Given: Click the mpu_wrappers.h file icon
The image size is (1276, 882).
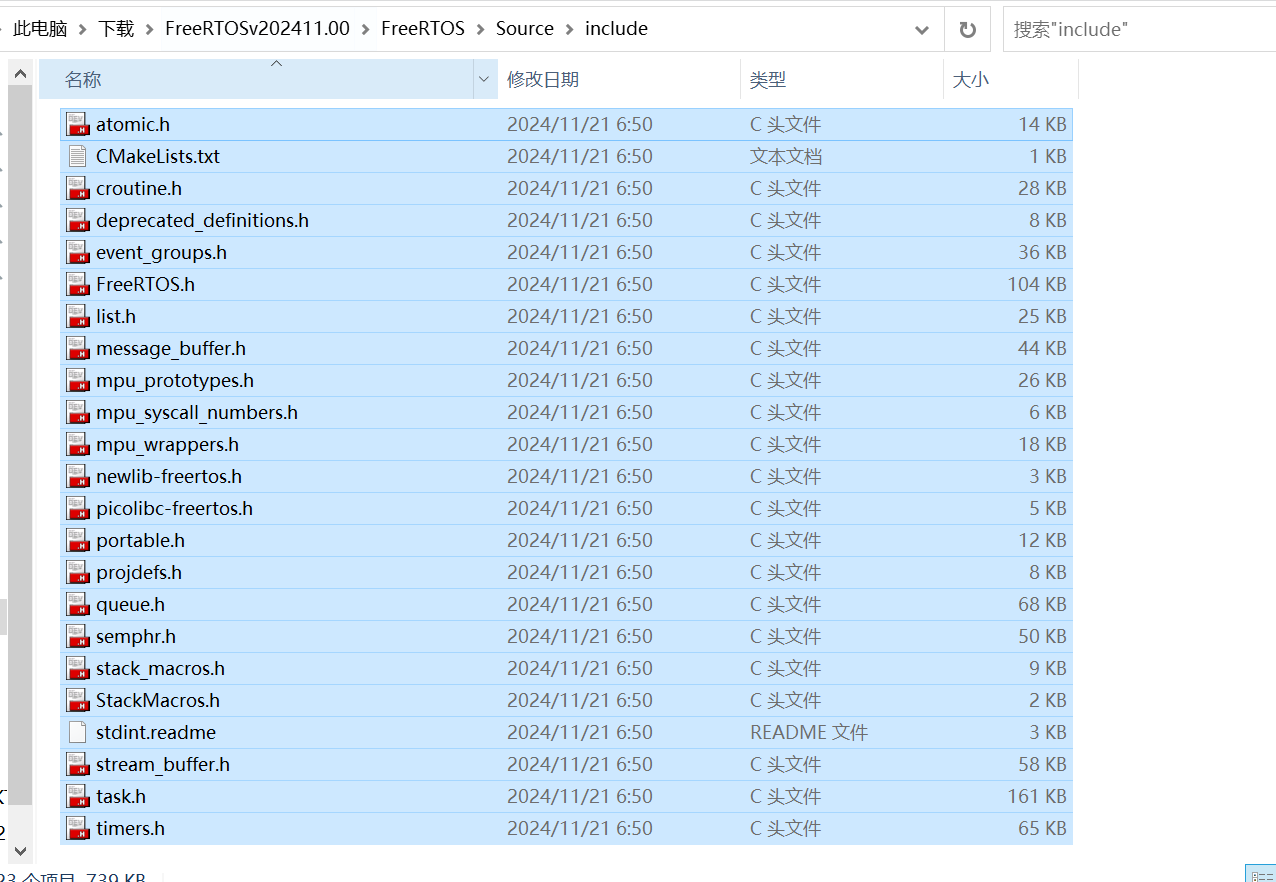Looking at the screenshot, I should click(78, 444).
